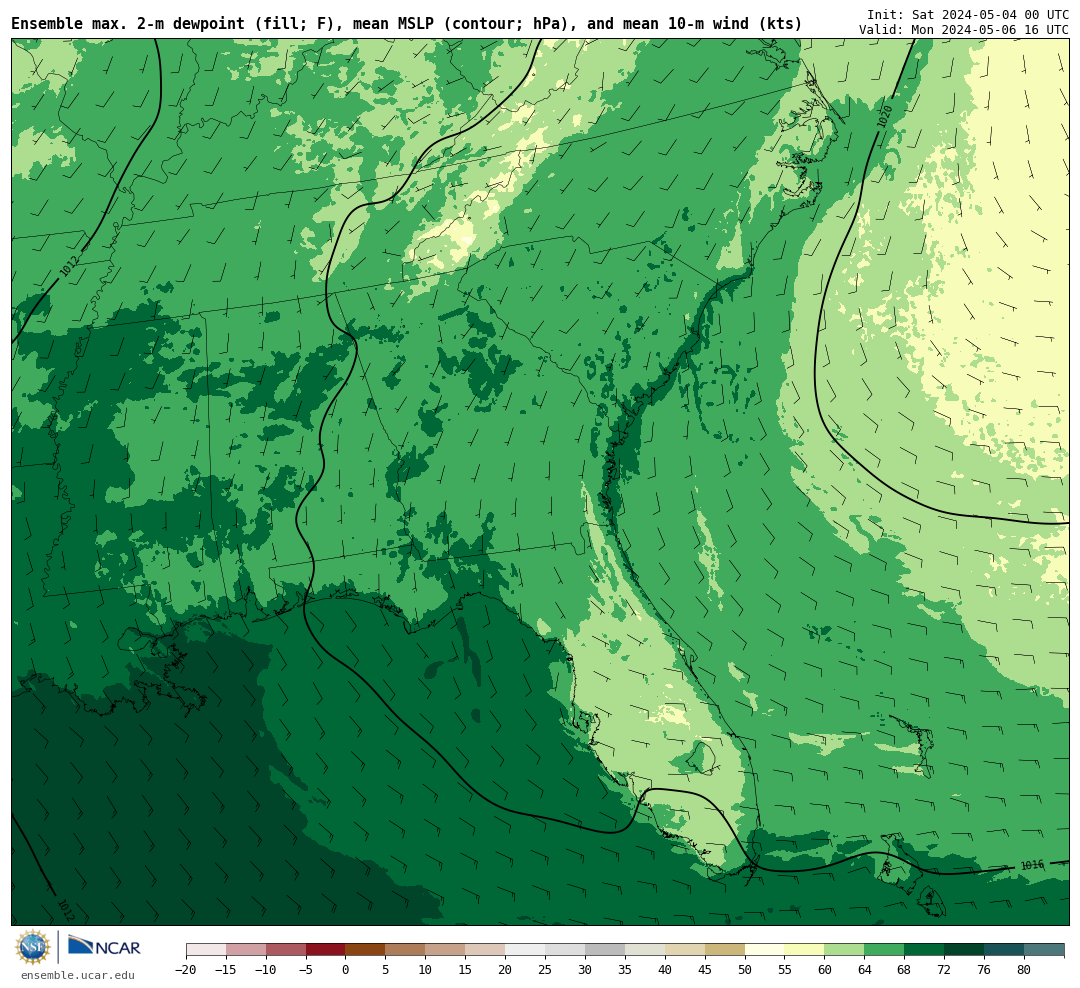Click the 'Init: Sat 2024-05-04 00 UTC' text
Image resolution: width=1080 pixels, height=988 pixels.
(x=967, y=14)
